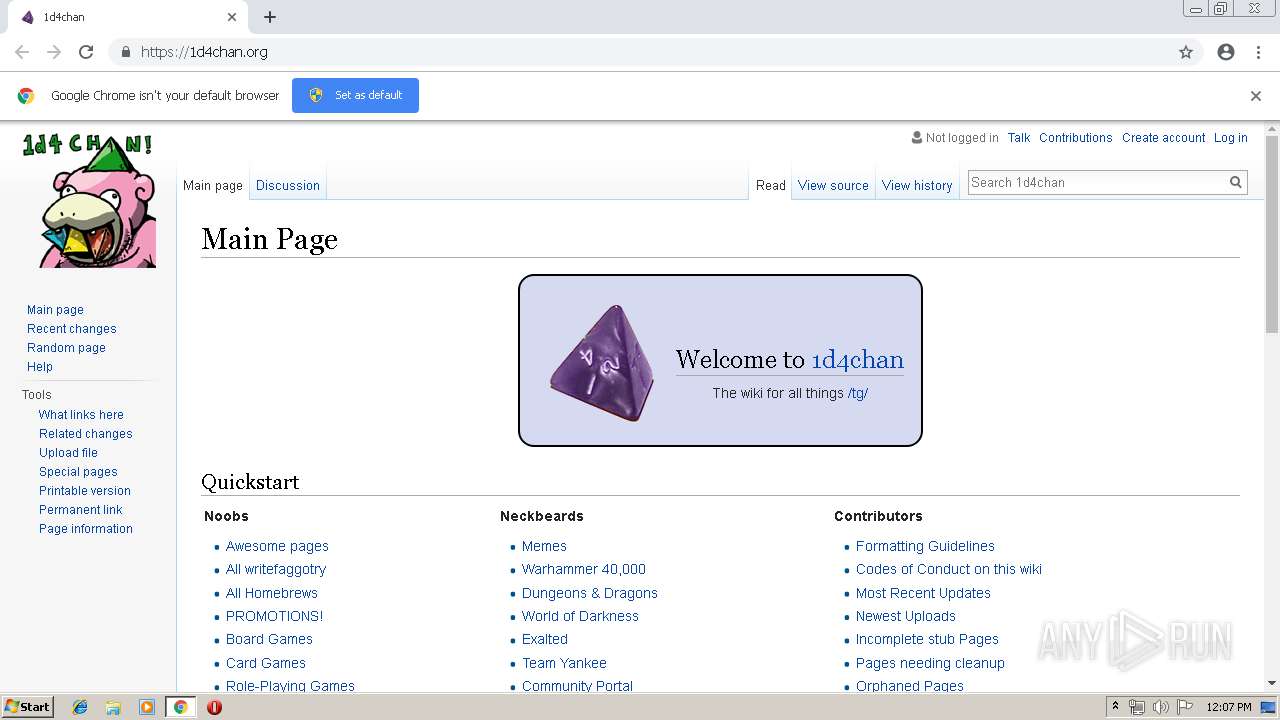Dismiss the default browser notification bar

click(1256, 96)
